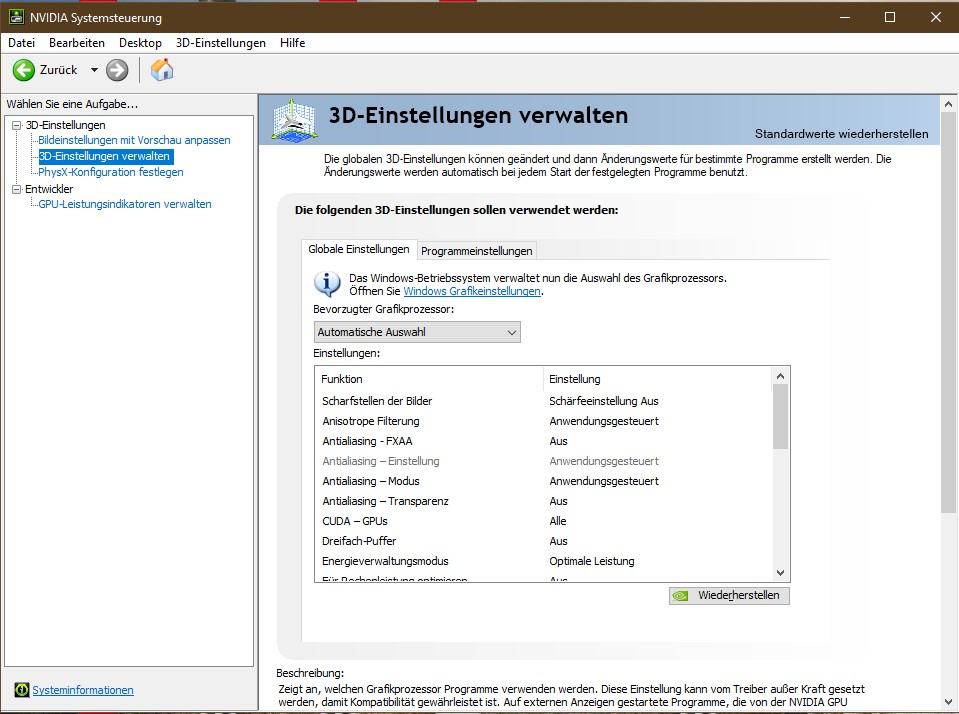Click the 3D-Einstellungen verwalten header icon
The width and height of the screenshot is (959, 714).
pyautogui.click(x=294, y=120)
